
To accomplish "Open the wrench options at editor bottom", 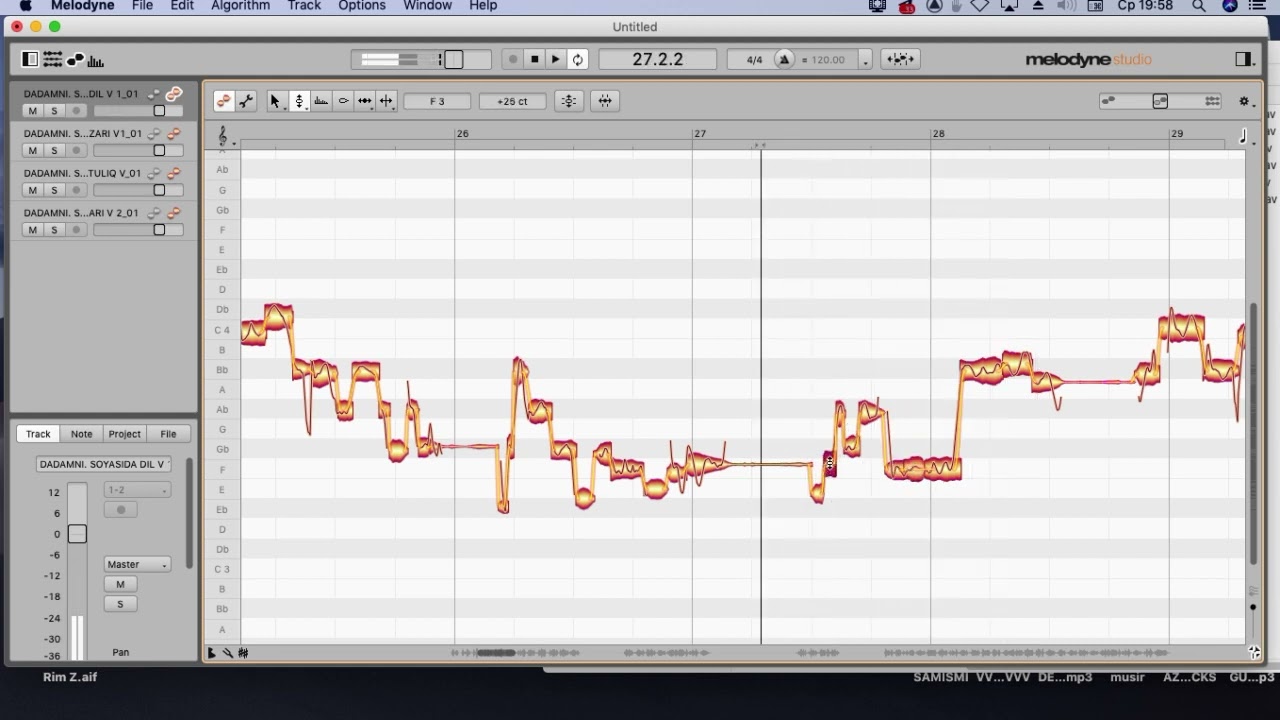I will (227, 653).
